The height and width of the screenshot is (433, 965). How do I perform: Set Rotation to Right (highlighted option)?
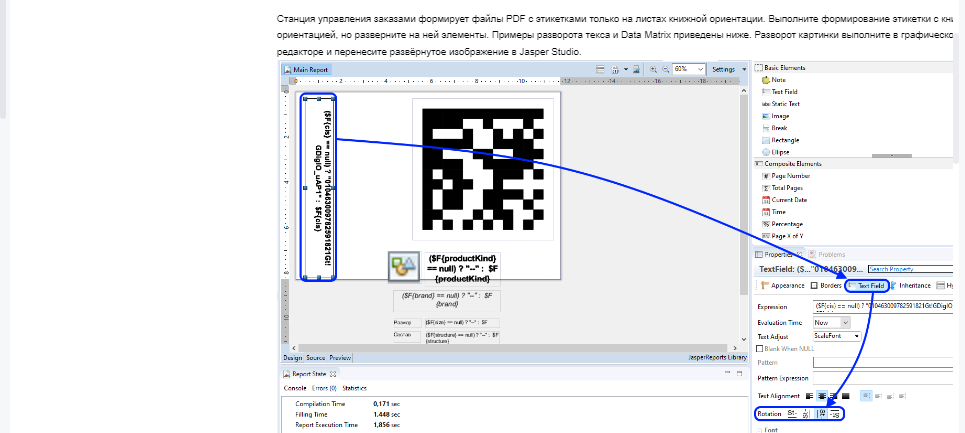(x=821, y=414)
